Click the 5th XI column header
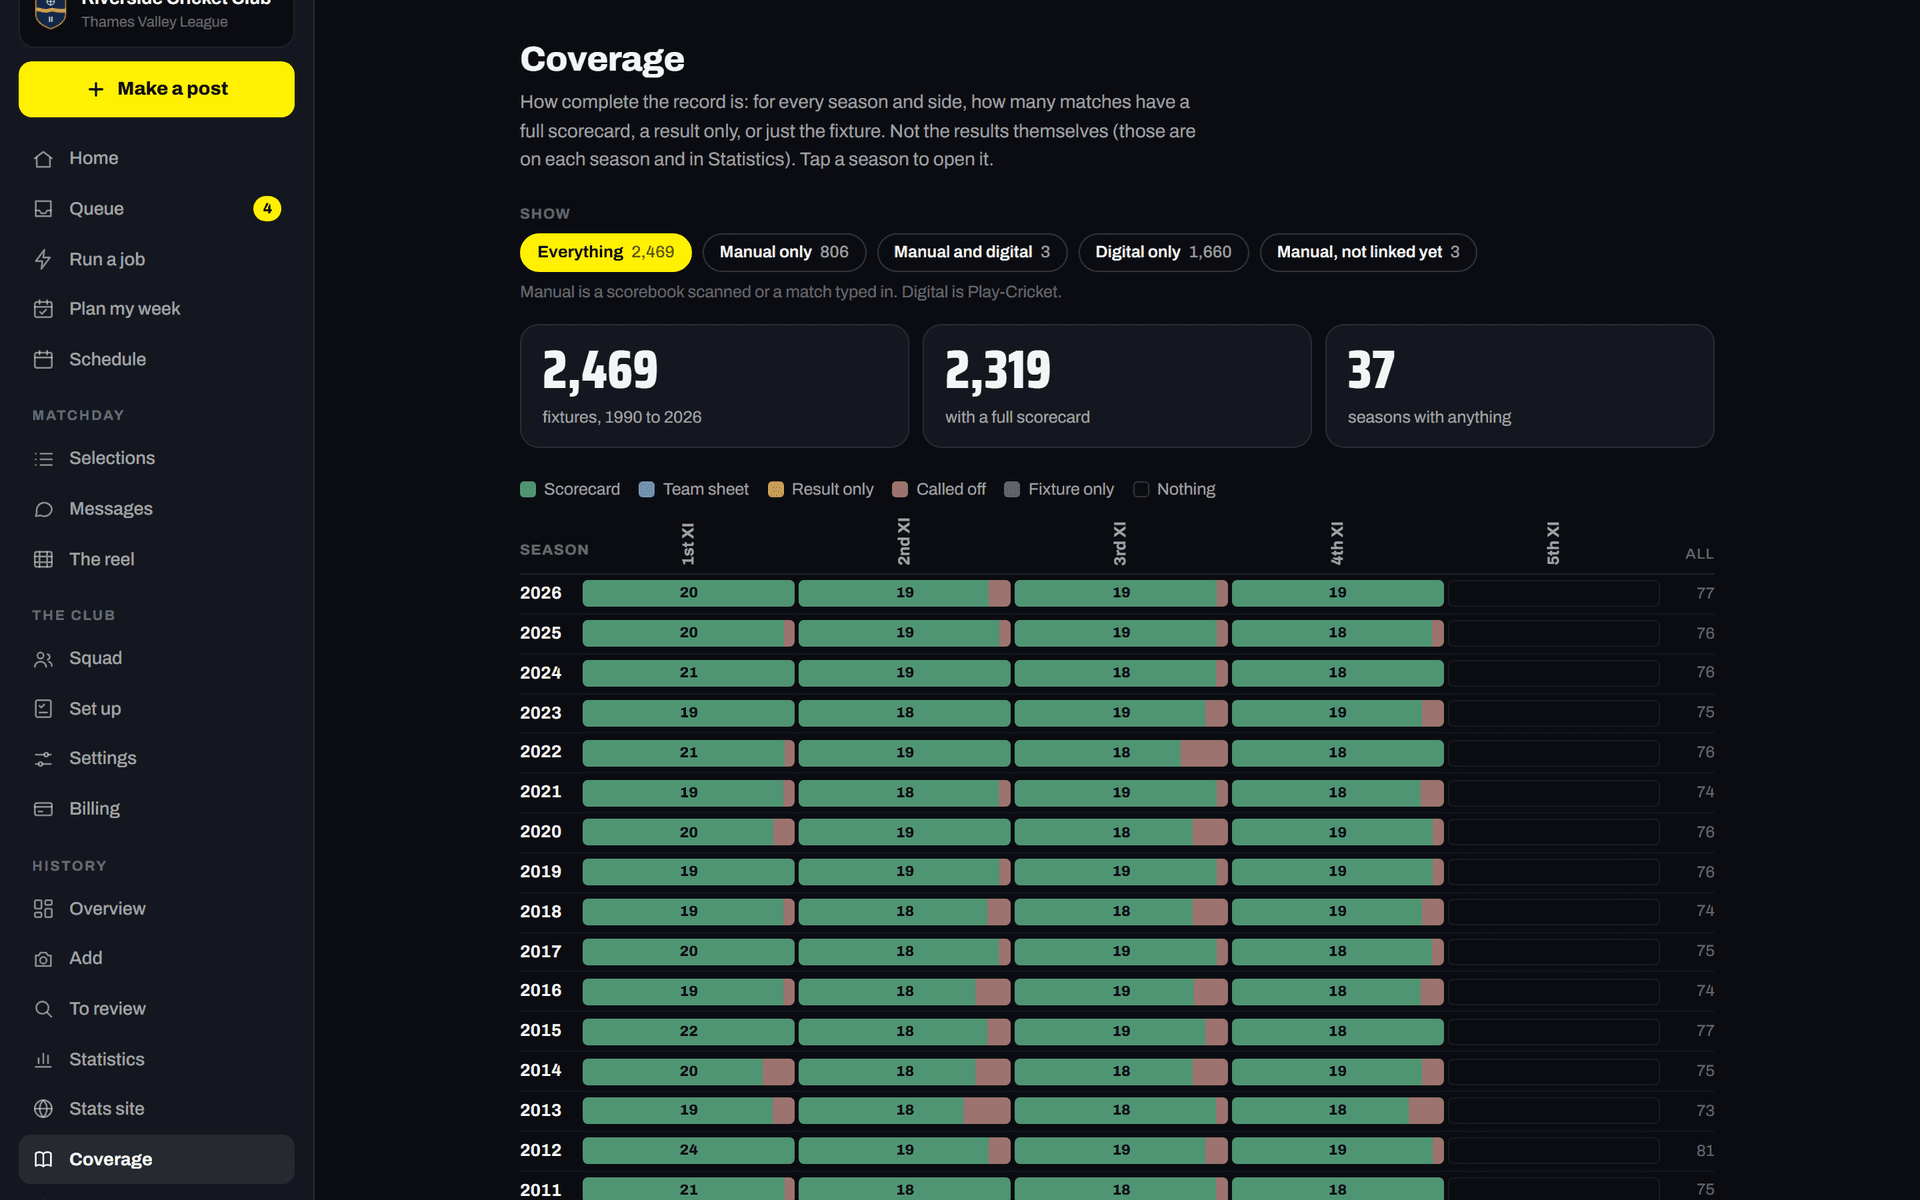The height and width of the screenshot is (1200, 1920). (1553, 543)
